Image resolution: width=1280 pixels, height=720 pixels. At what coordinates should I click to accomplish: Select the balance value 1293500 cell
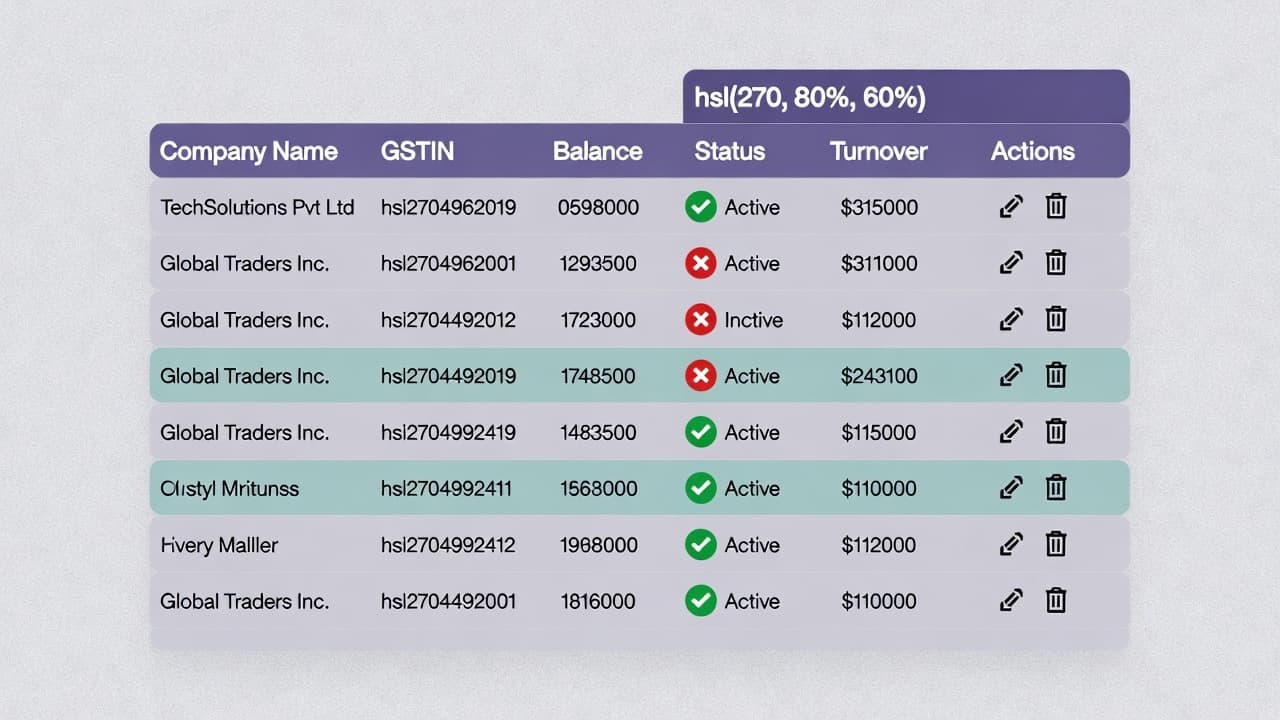point(598,263)
